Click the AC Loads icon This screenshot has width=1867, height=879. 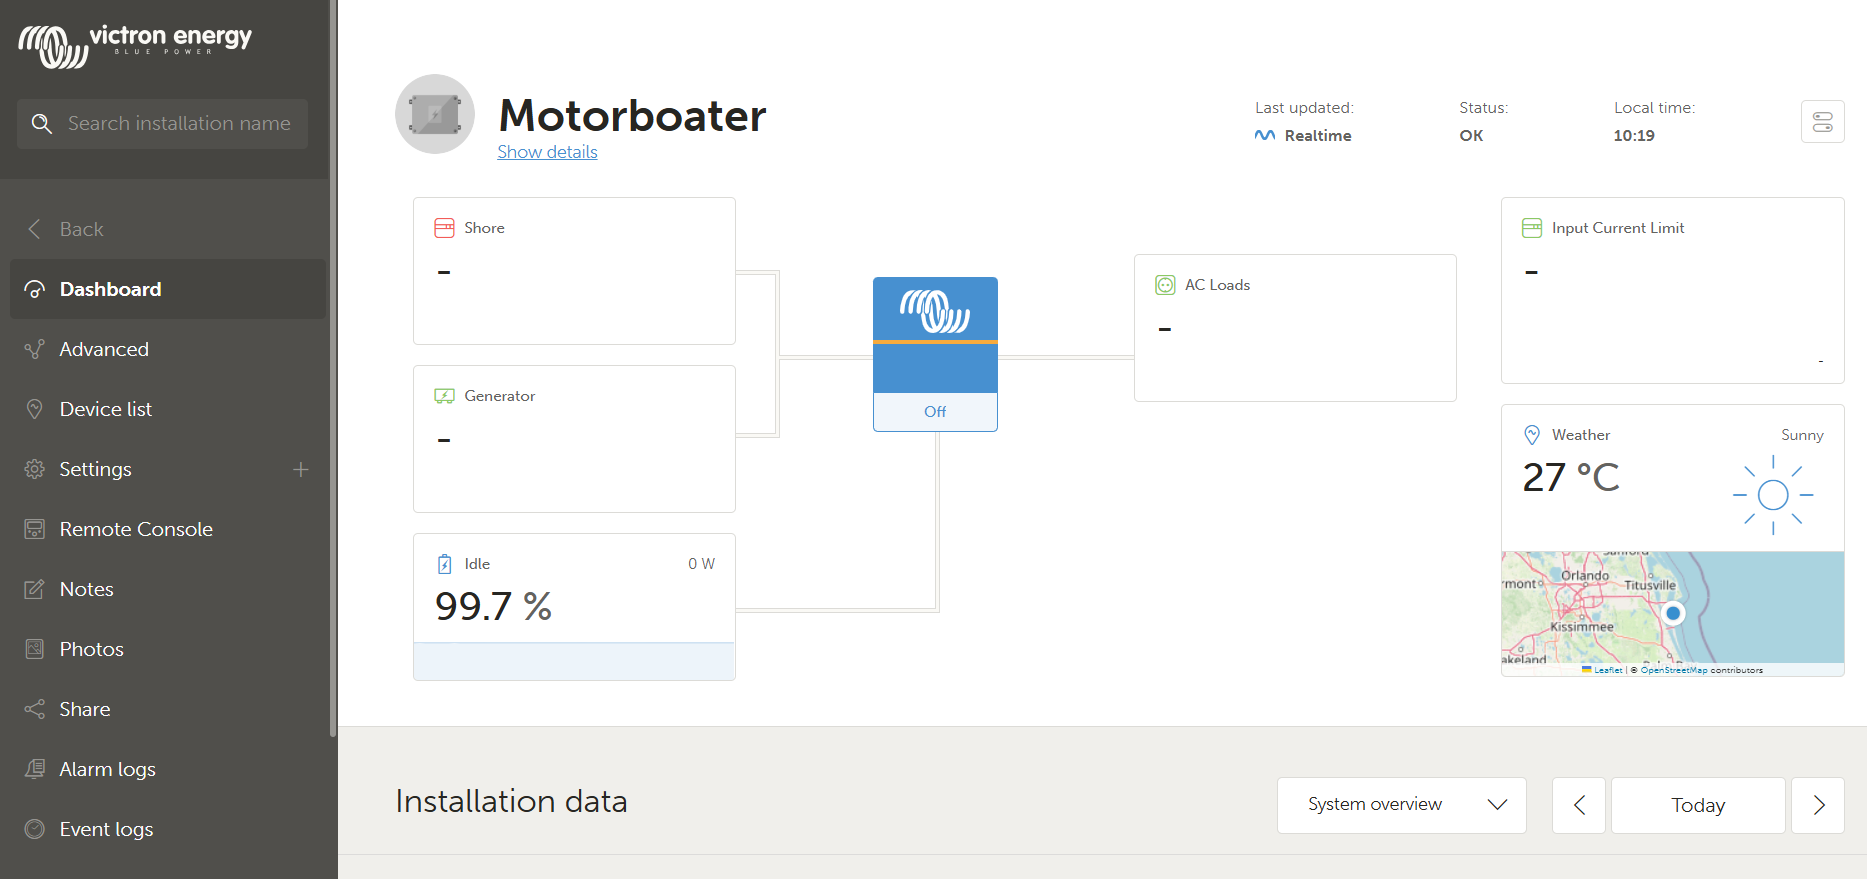pos(1165,285)
